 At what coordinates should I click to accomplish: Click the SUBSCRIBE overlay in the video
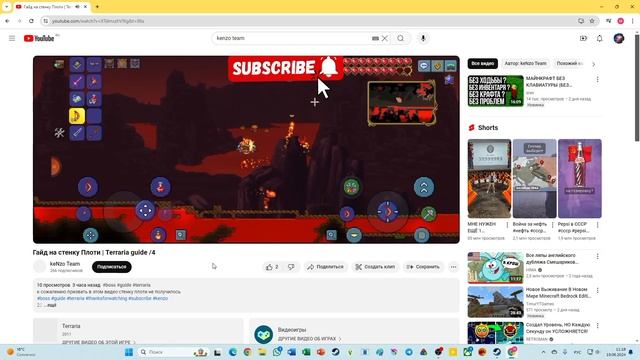(285, 68)
